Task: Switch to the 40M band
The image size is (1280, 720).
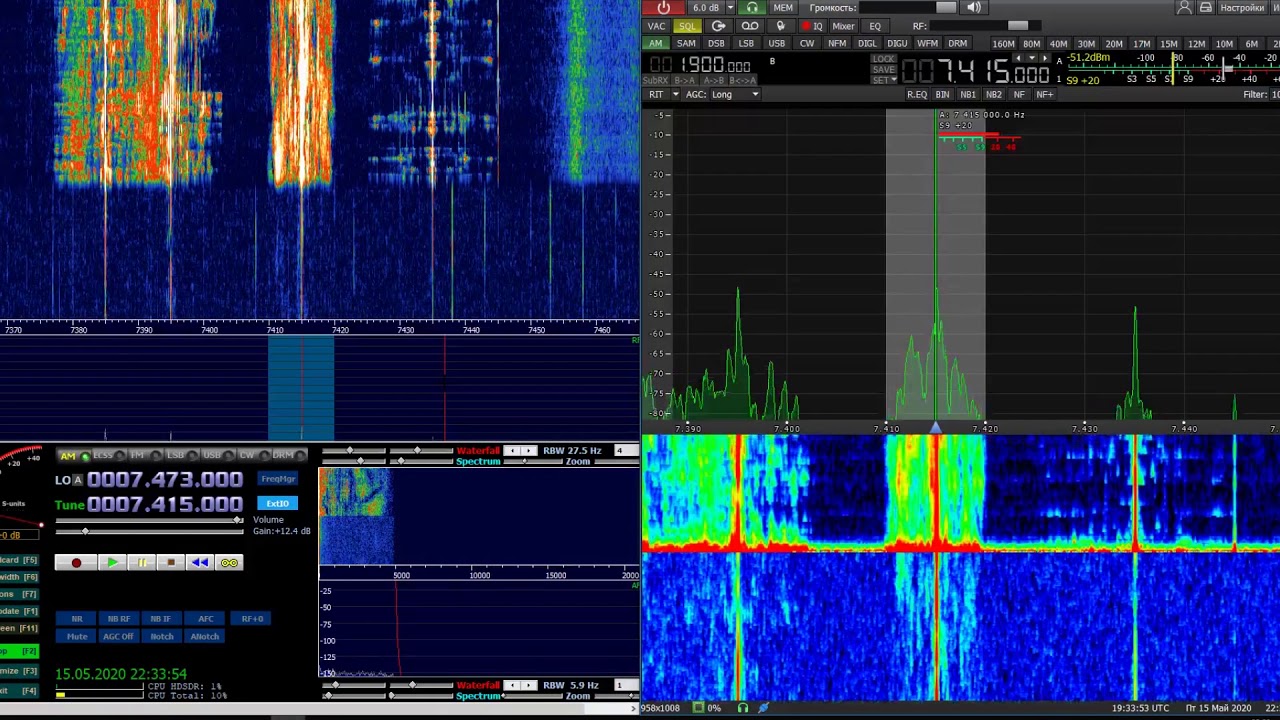Action: [1058, 44]
